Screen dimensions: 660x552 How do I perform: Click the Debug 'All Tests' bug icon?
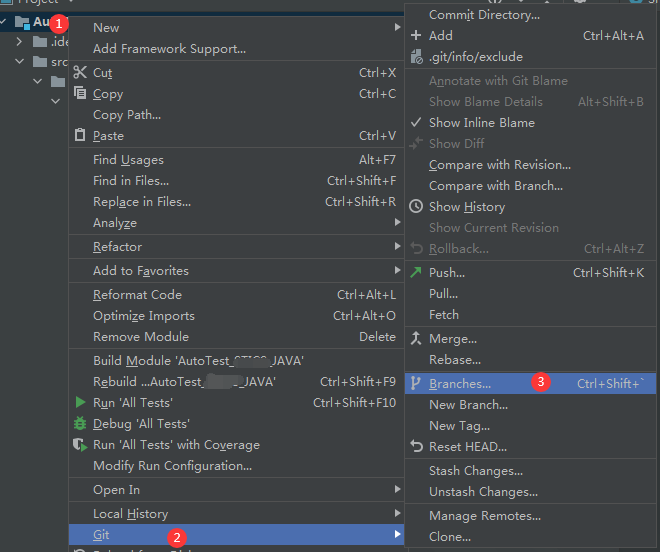pos(80,424)
